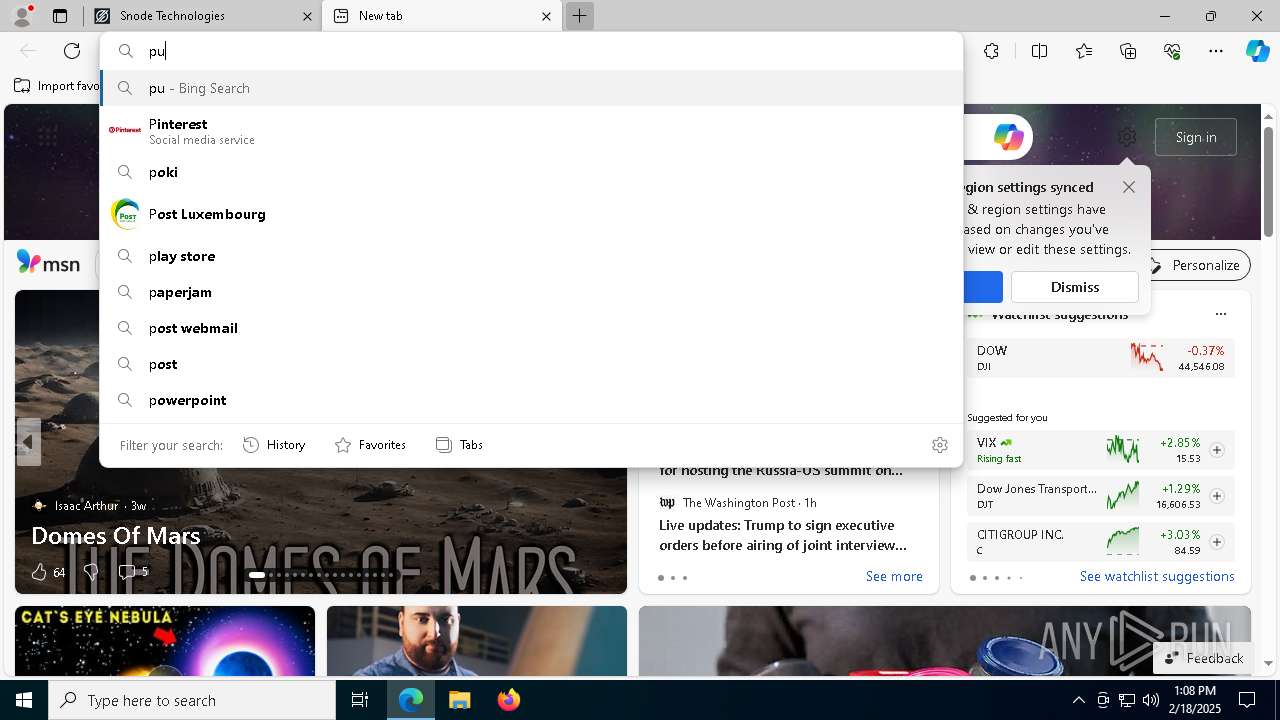Open a new tab with plus button

579,16
